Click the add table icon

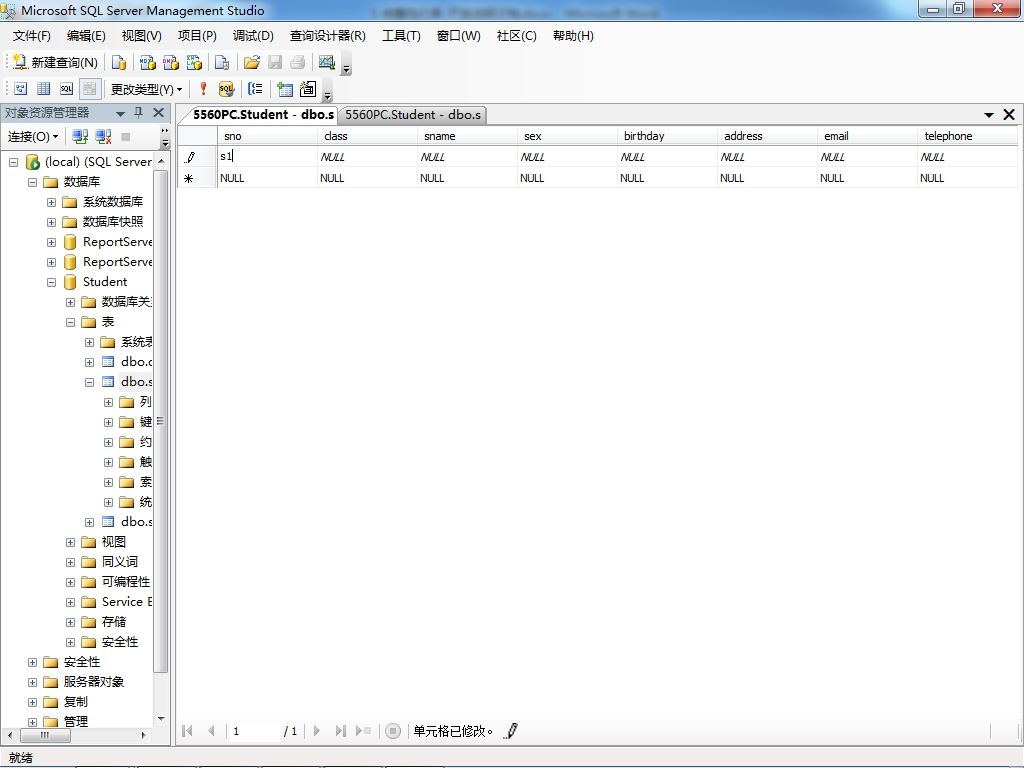(285, 89)
